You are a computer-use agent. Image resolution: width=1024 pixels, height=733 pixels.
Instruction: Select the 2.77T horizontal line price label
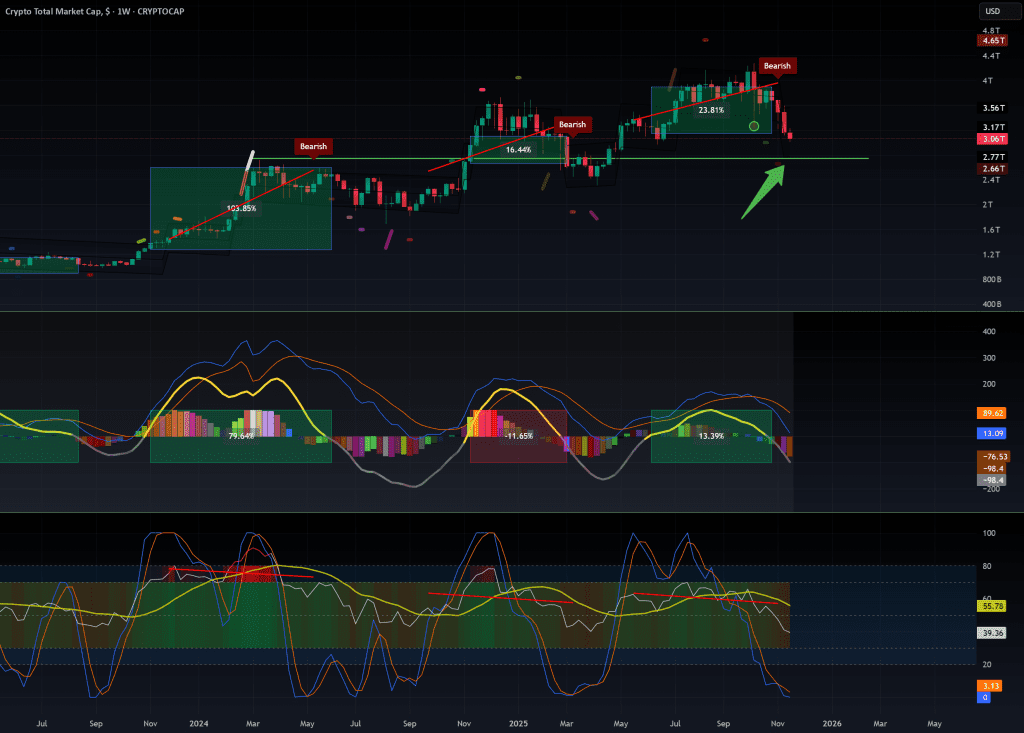[993, 158]
